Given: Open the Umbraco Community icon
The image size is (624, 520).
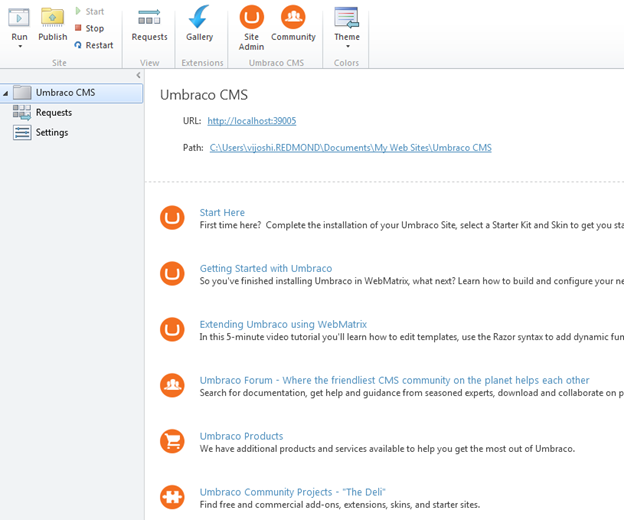Looking at the screenshot, I should pyautogui.click(x=293, y=17).
